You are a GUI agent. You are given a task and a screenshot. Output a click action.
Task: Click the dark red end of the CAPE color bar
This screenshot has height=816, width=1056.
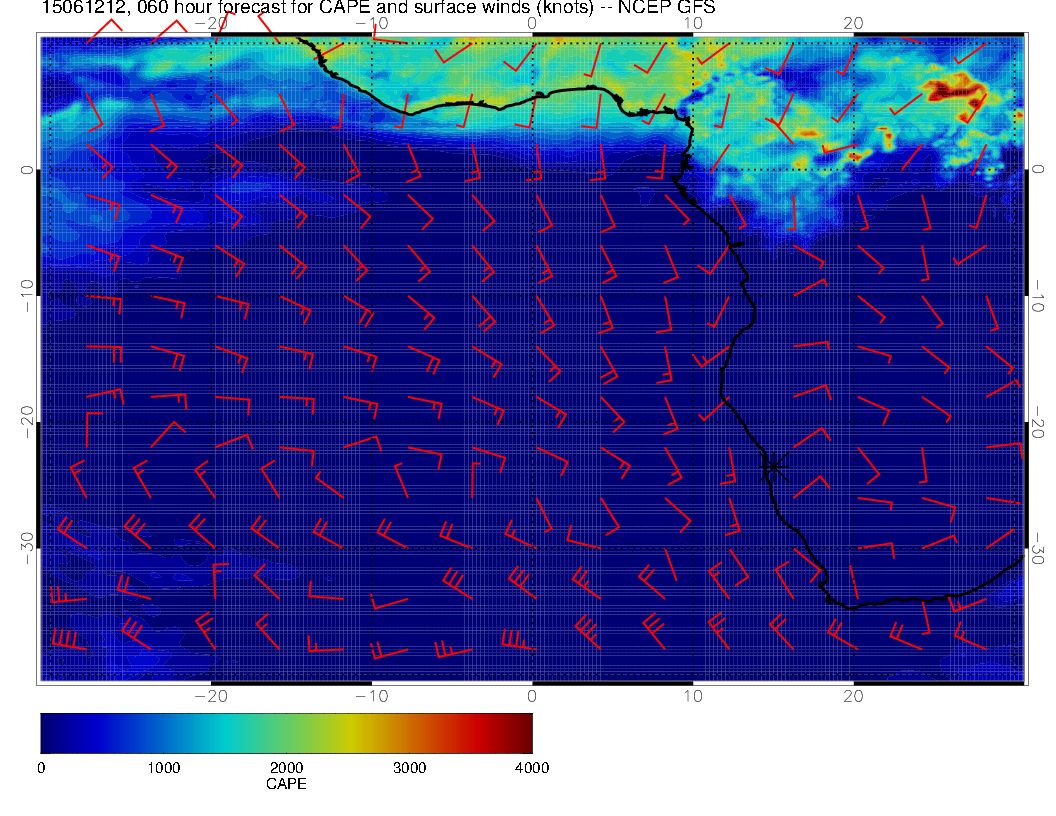point(523,732)
